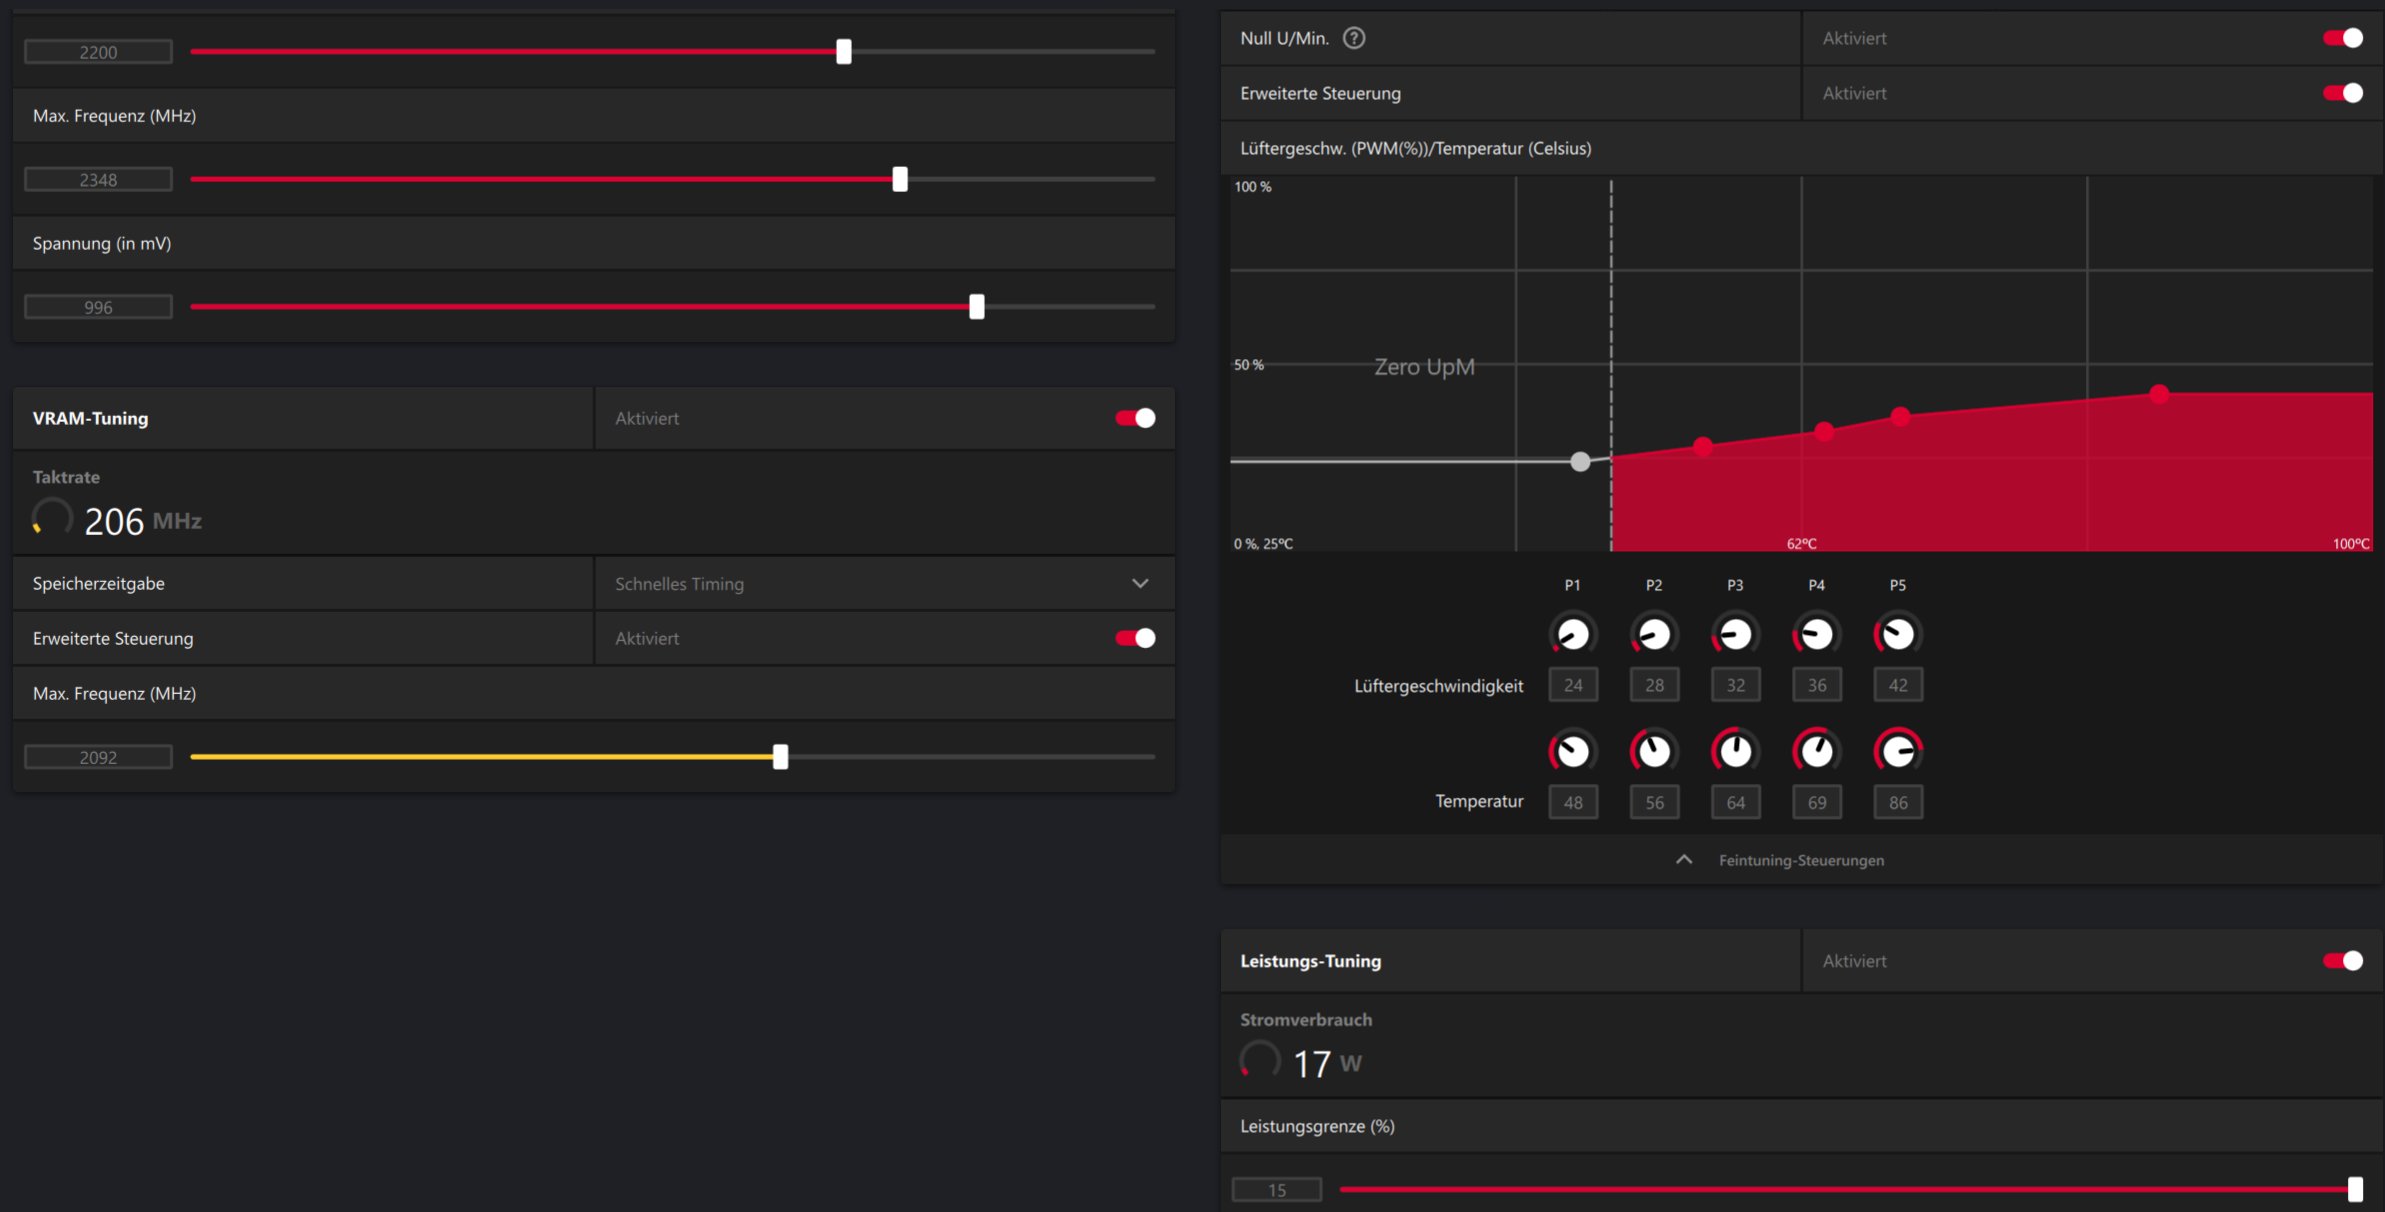This screenshot has height=1212, width=2385.
Task: Disable the VRAM-Tuning toggle
Action: (1135, 418)
